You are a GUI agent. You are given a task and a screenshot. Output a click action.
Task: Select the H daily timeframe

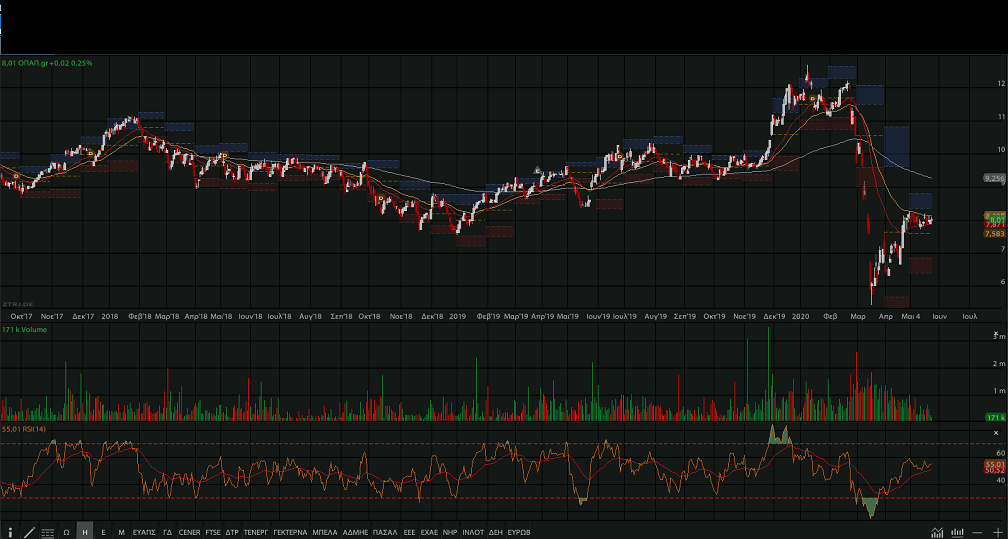click(85, 532)
